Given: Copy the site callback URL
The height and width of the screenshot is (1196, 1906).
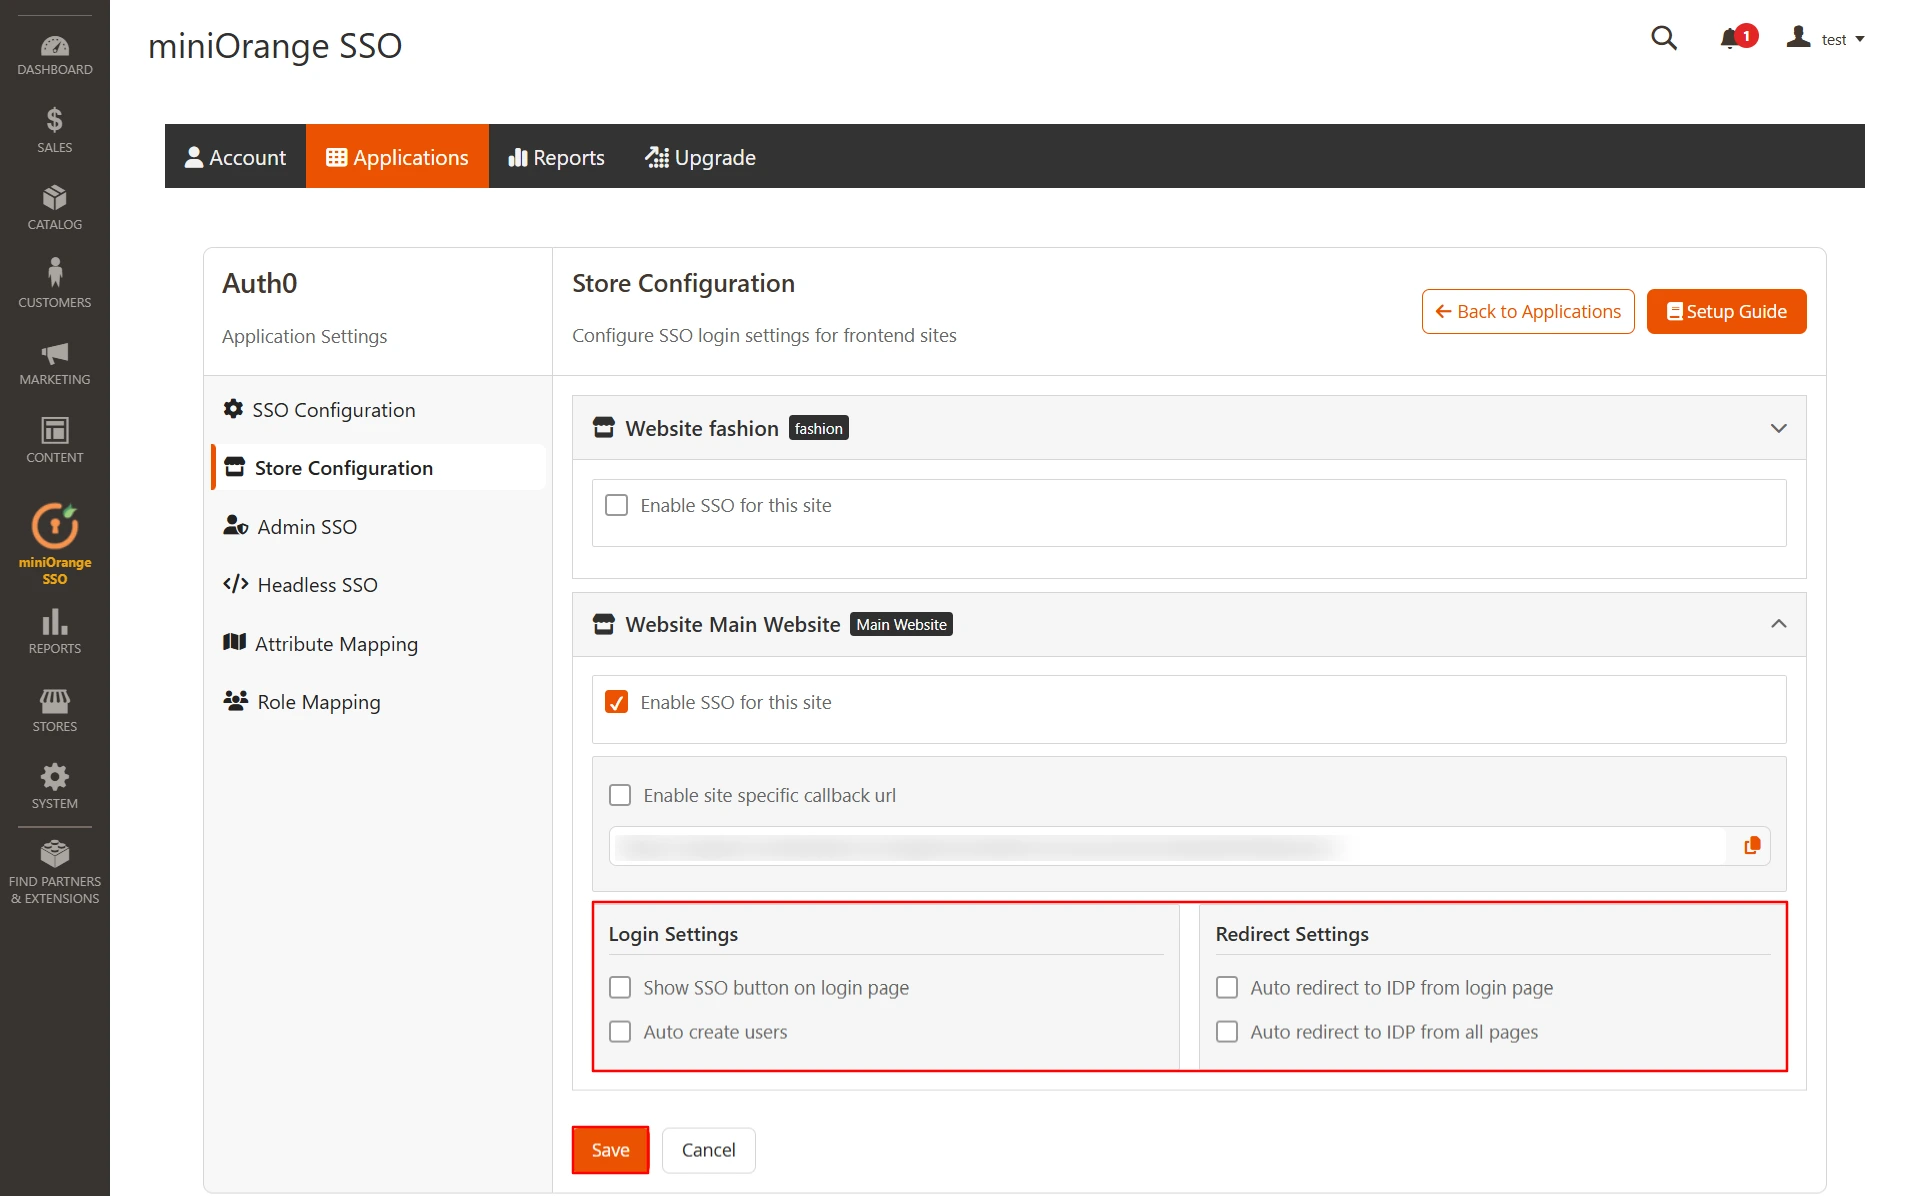Looking at the screenshot, I should point(1751,845).
